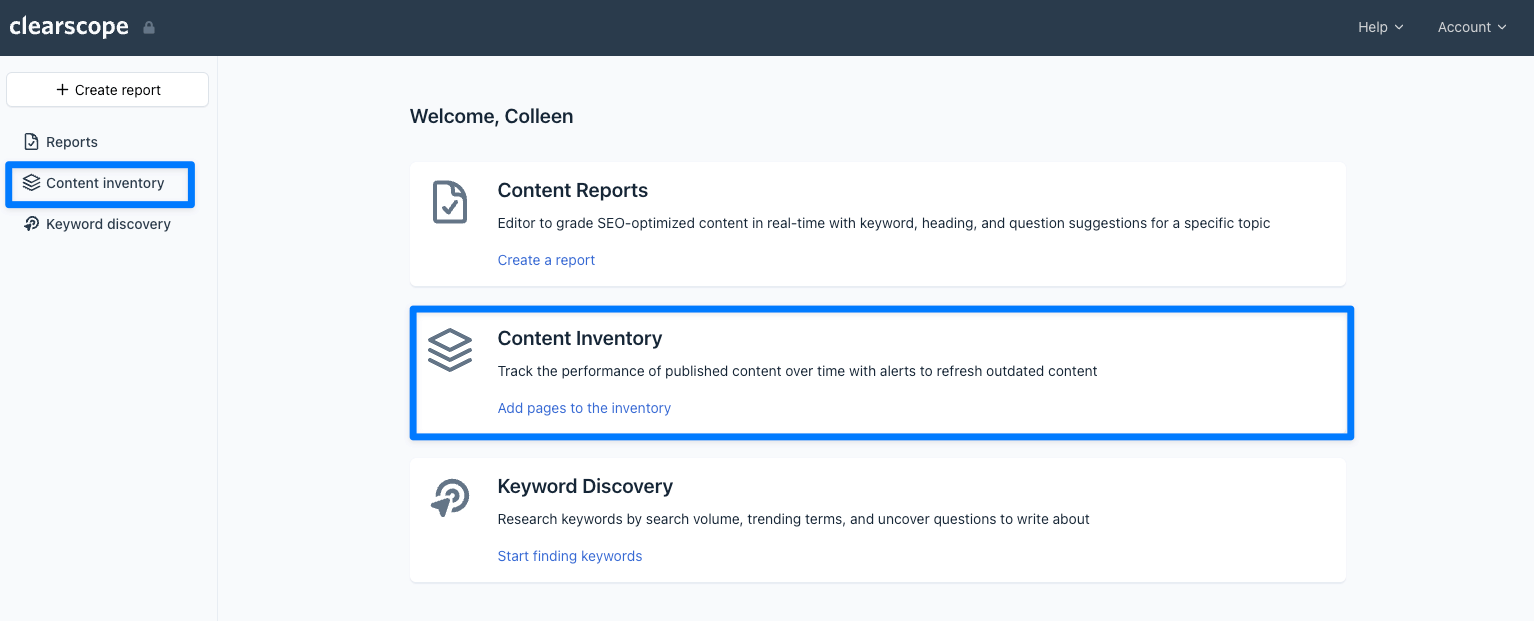This screenshot has width=1534, height=621.
Task: Open the 'Start finding keywords' link
Action: point(570,556)
